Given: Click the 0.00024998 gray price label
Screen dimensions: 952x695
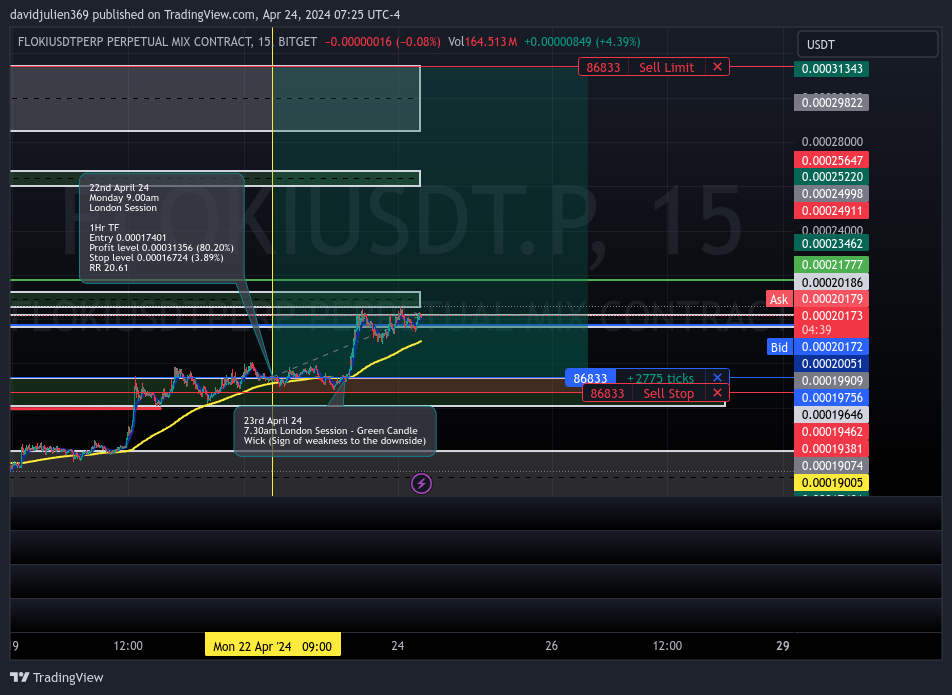Looking at the screenshot, I should pos(831,194).
